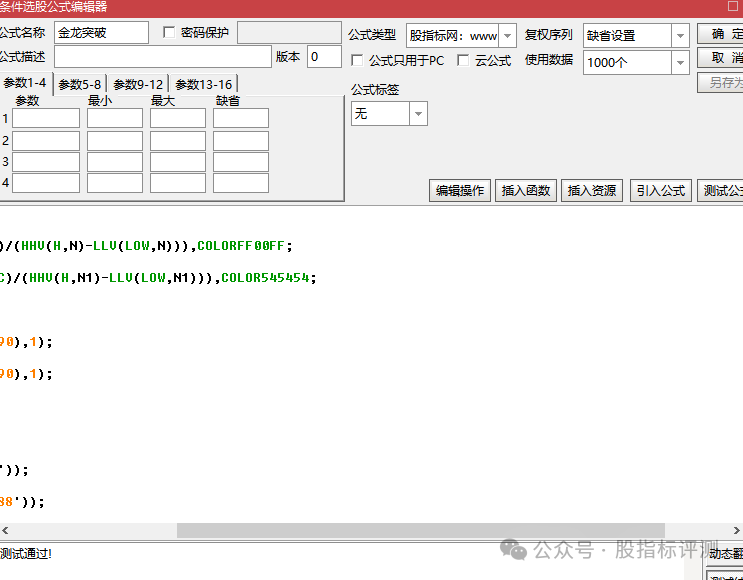Enable the 公式只用于PC checkbox
The height and width of the screenshot is (580, 743).
(357, 60)
